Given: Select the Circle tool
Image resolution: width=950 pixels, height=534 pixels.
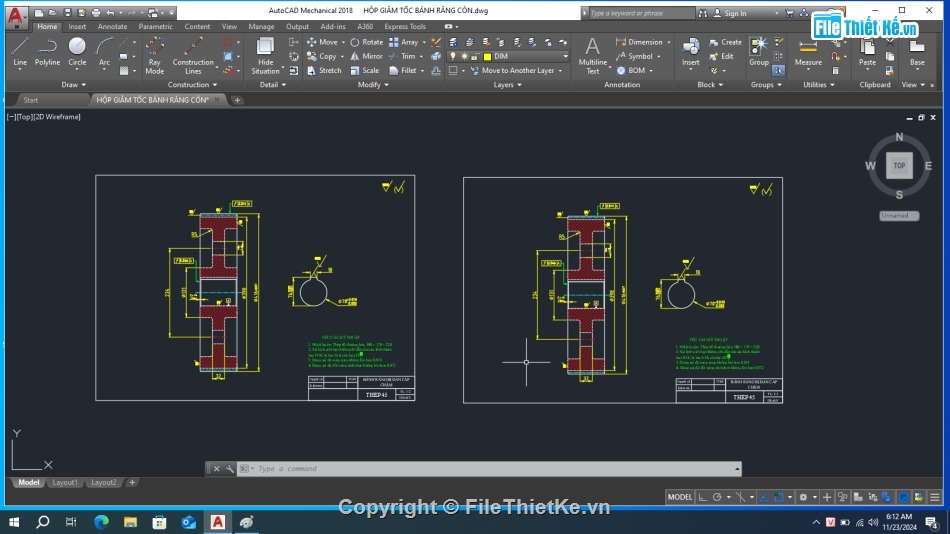Looking at the screenshot, I should [x=77, y=52].
